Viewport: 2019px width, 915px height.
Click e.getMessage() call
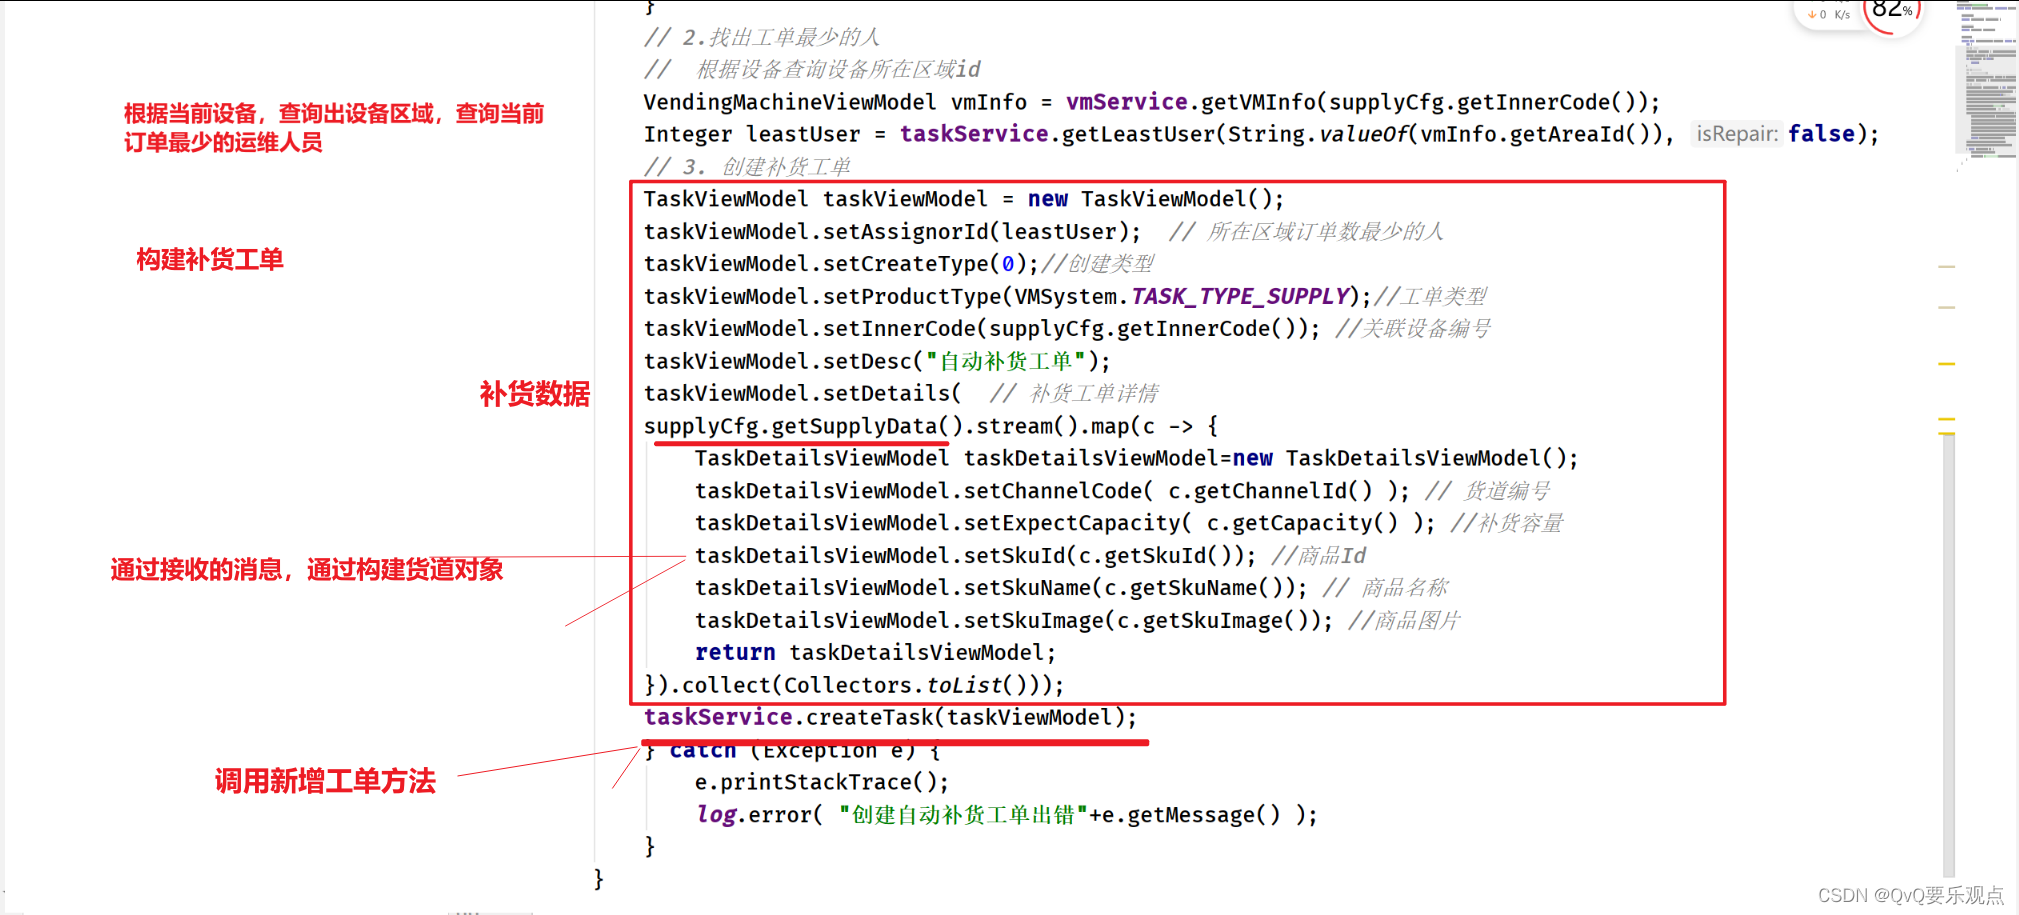pyautogui.click(x=1191, y=815)
